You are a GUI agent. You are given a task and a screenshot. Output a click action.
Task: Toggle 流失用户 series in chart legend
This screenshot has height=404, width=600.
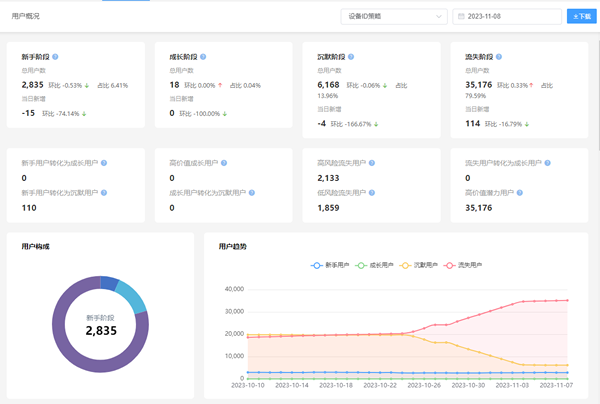click(x=463, y=265)
